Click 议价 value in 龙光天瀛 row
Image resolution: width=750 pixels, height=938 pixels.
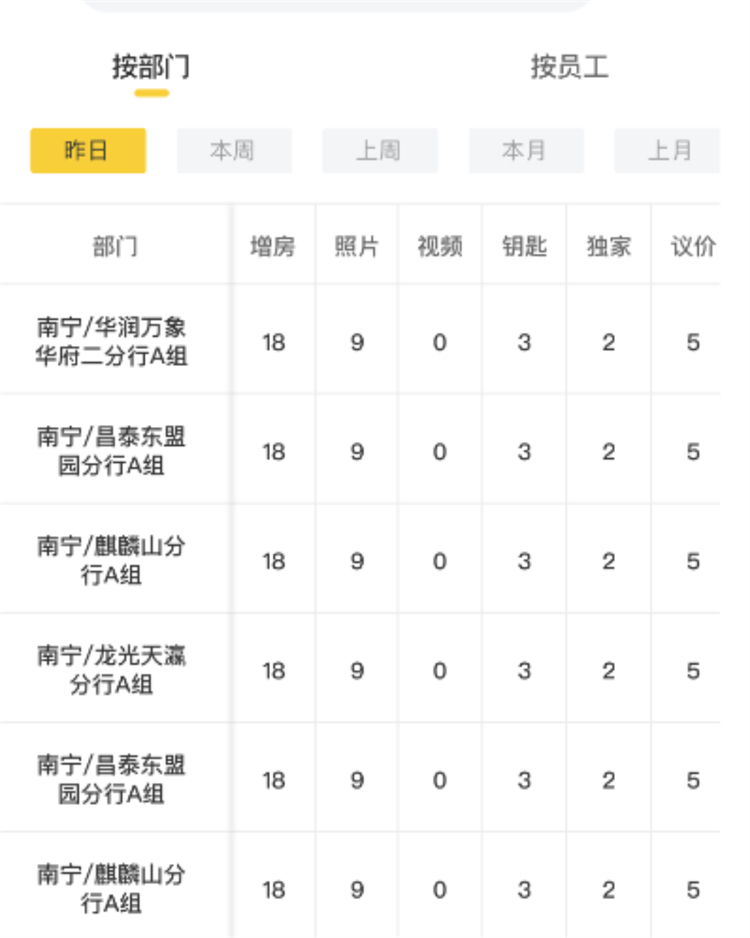693,671
